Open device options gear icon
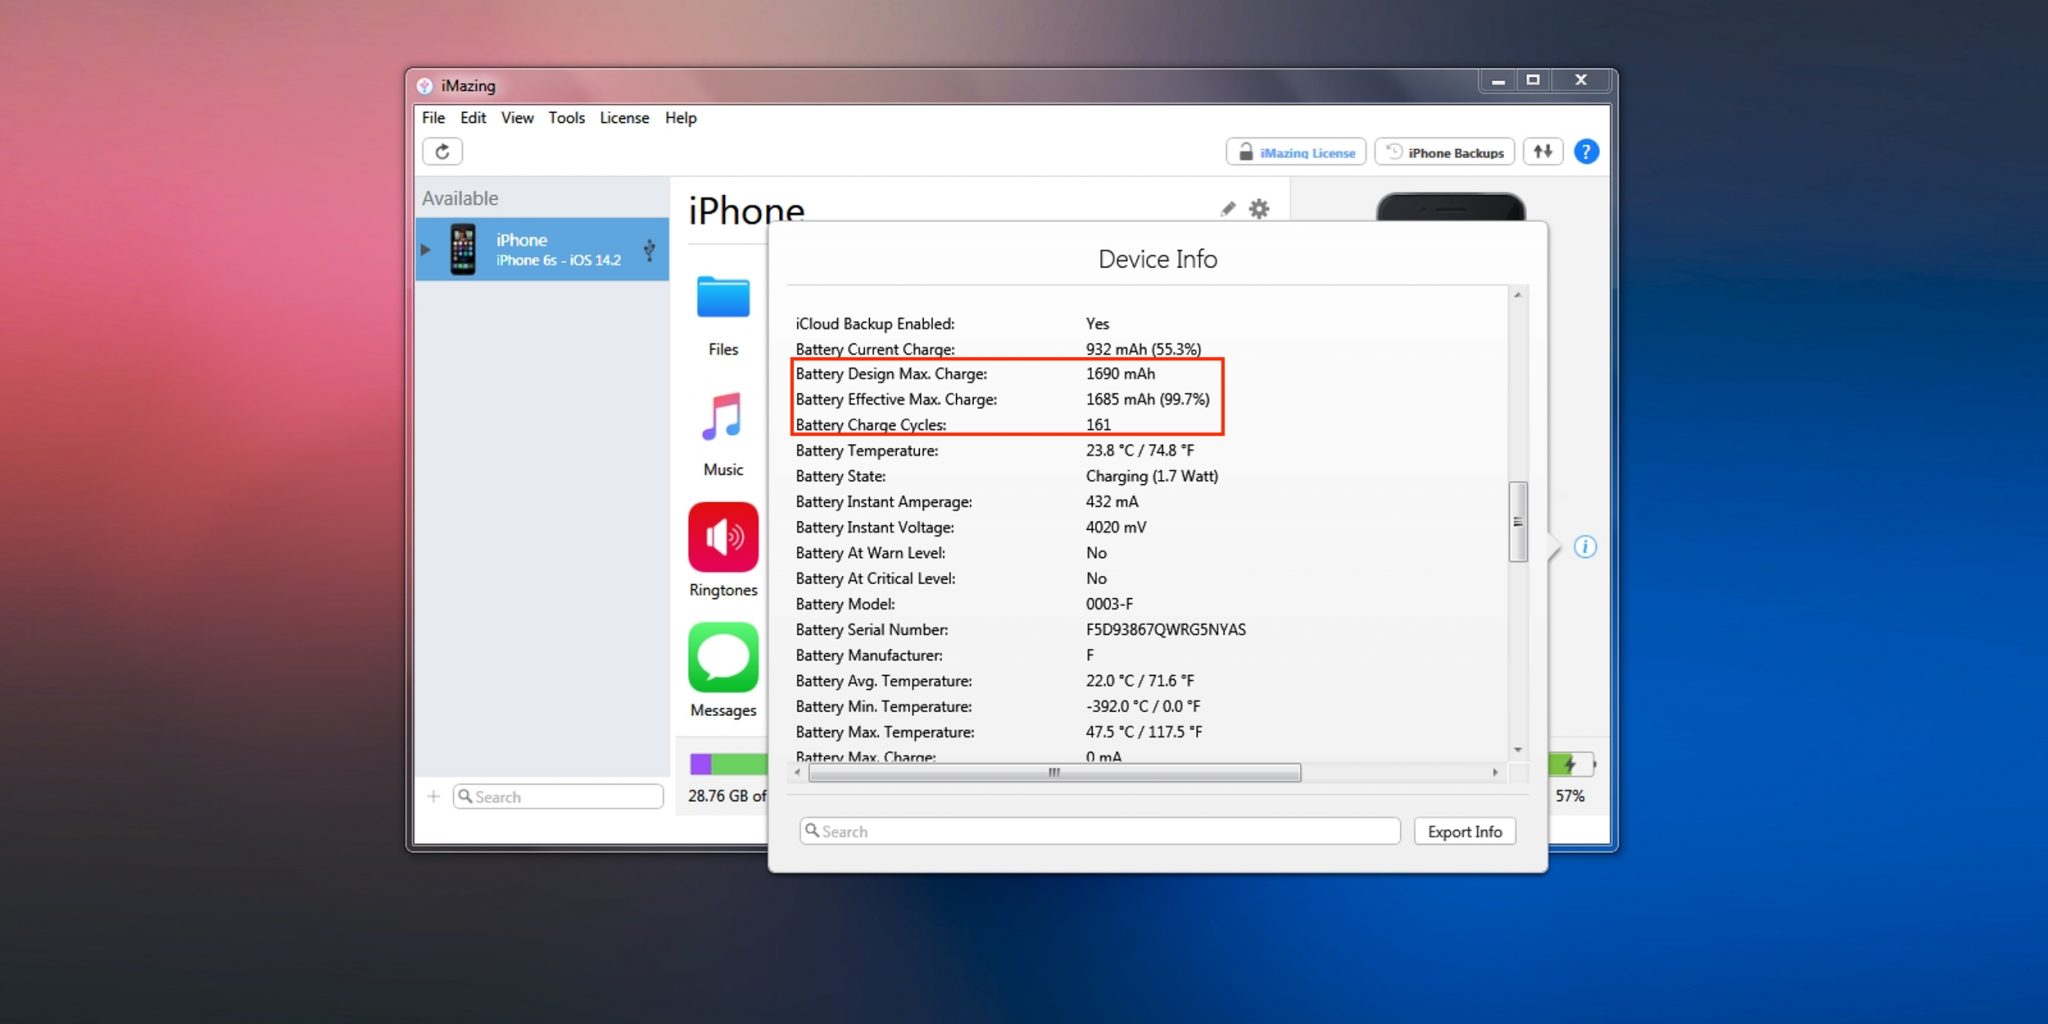The image size is (2048, 1024). click(x=1259, y=209)
